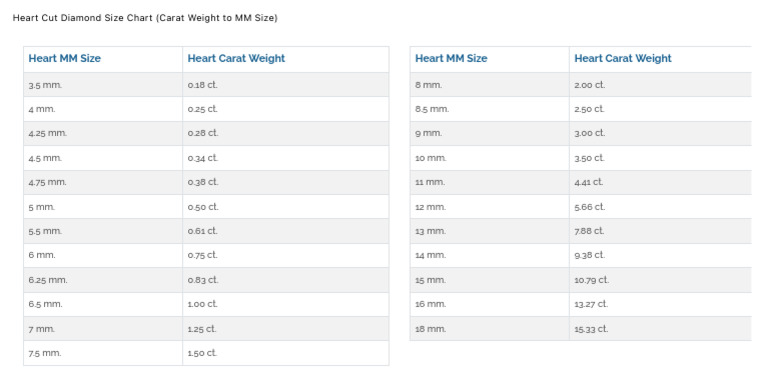This screenshot has width=768, height=373.
Task: Click the '18 mm.' cell
Action: click(489, 328)
